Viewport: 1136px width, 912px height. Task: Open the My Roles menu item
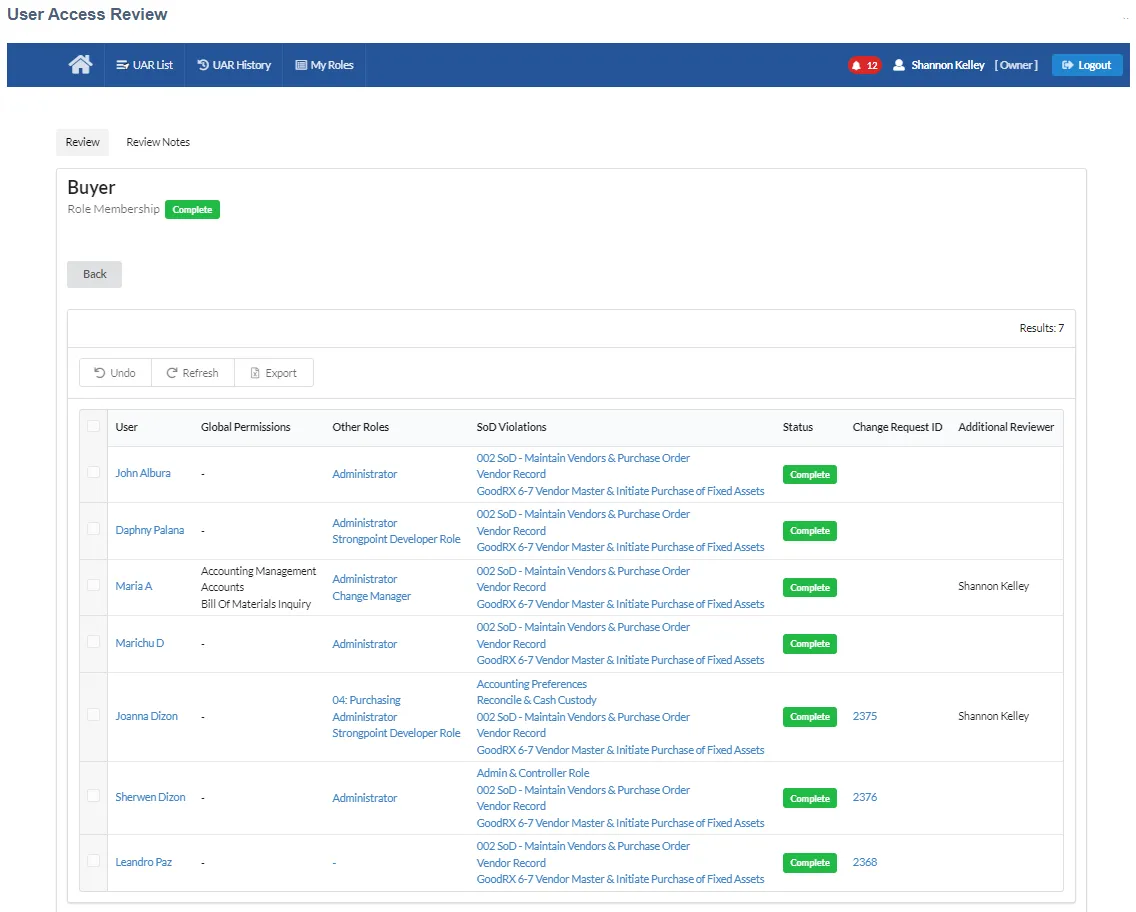click(x=325, y=65)
